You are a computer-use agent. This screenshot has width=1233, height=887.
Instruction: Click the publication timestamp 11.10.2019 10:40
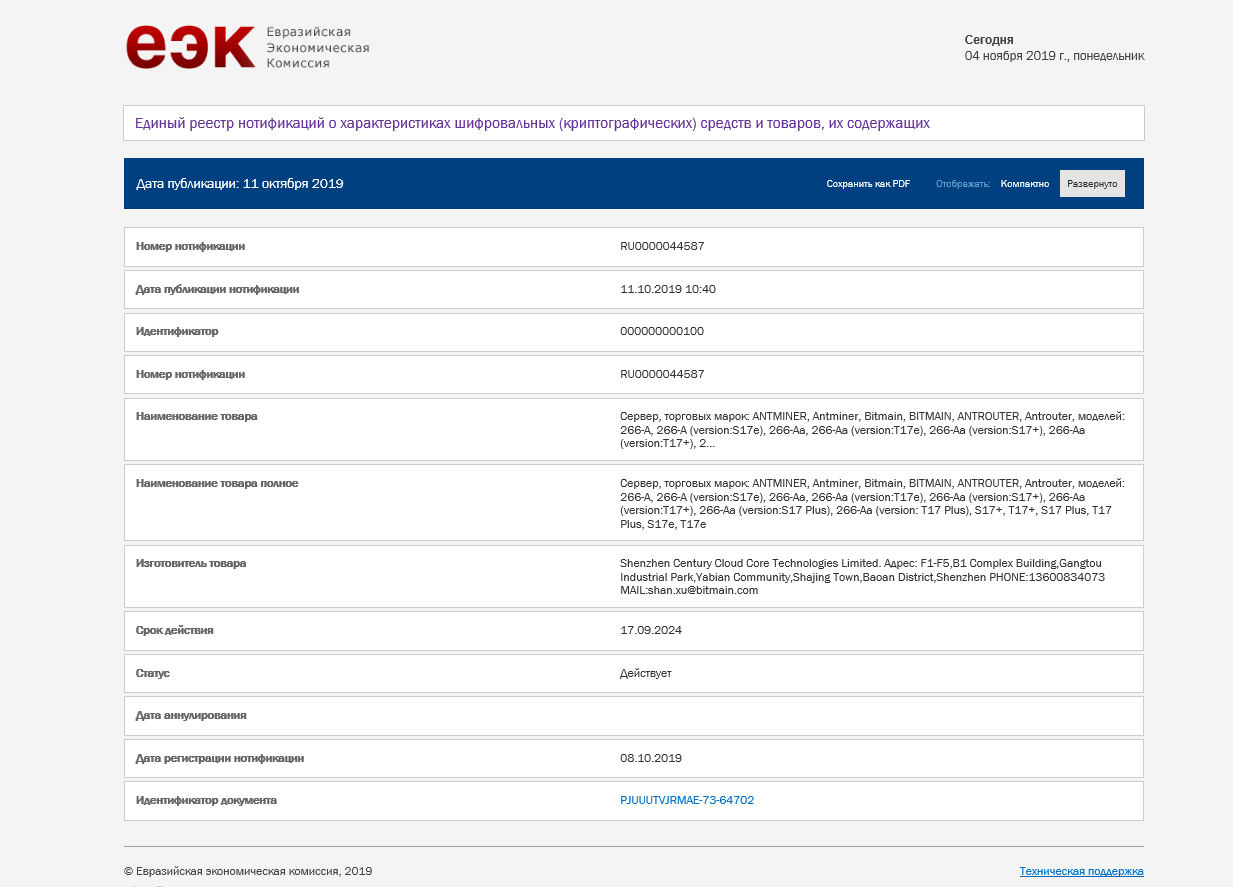click(x=668, y=289)
